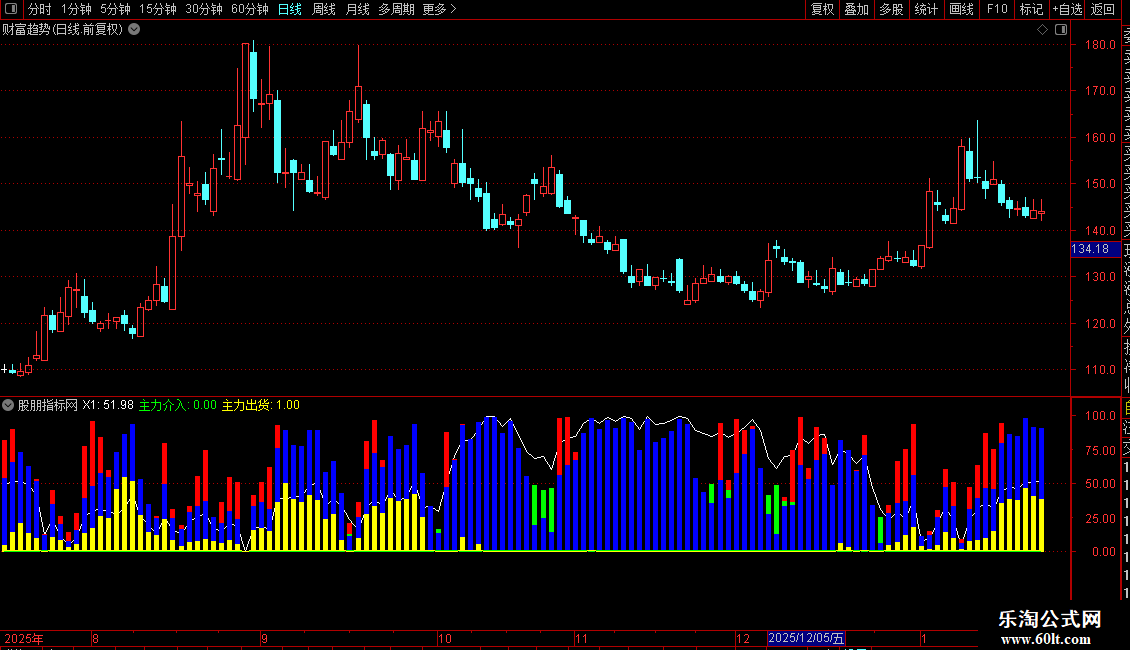
Task: Click month 12 marker on time axis
Action: coord(743,638)
